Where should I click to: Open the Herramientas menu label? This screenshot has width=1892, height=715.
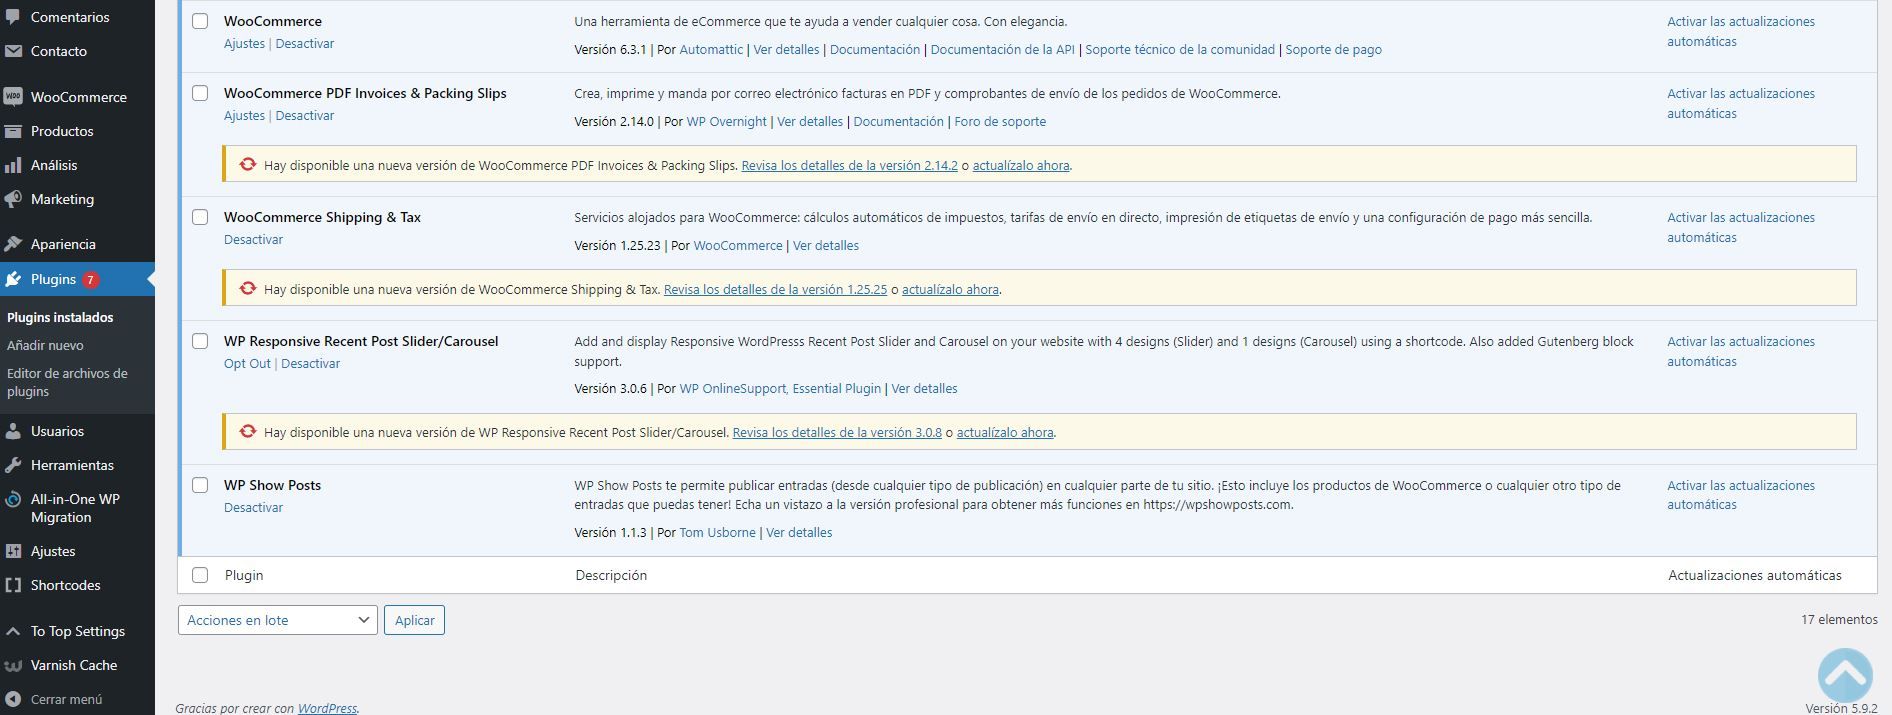pyautogui.click(x=72, y=465)
